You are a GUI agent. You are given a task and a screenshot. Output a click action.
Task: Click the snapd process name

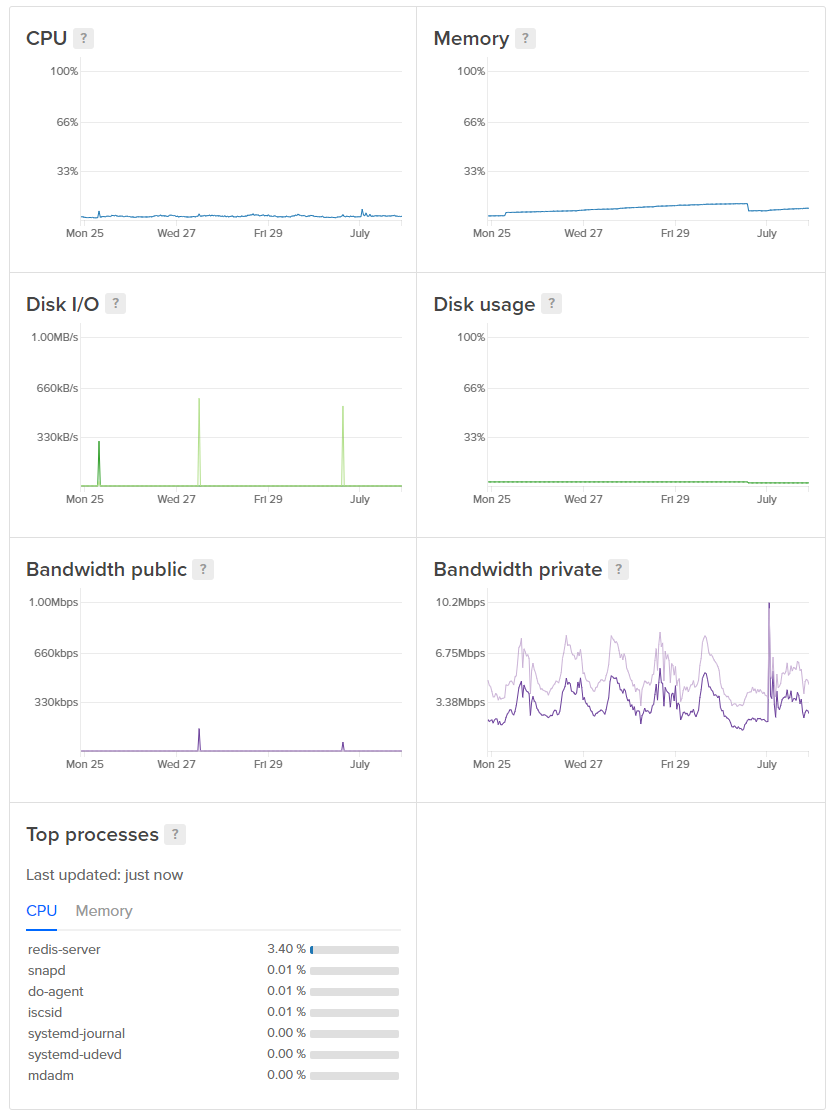[x=47, y=970]
